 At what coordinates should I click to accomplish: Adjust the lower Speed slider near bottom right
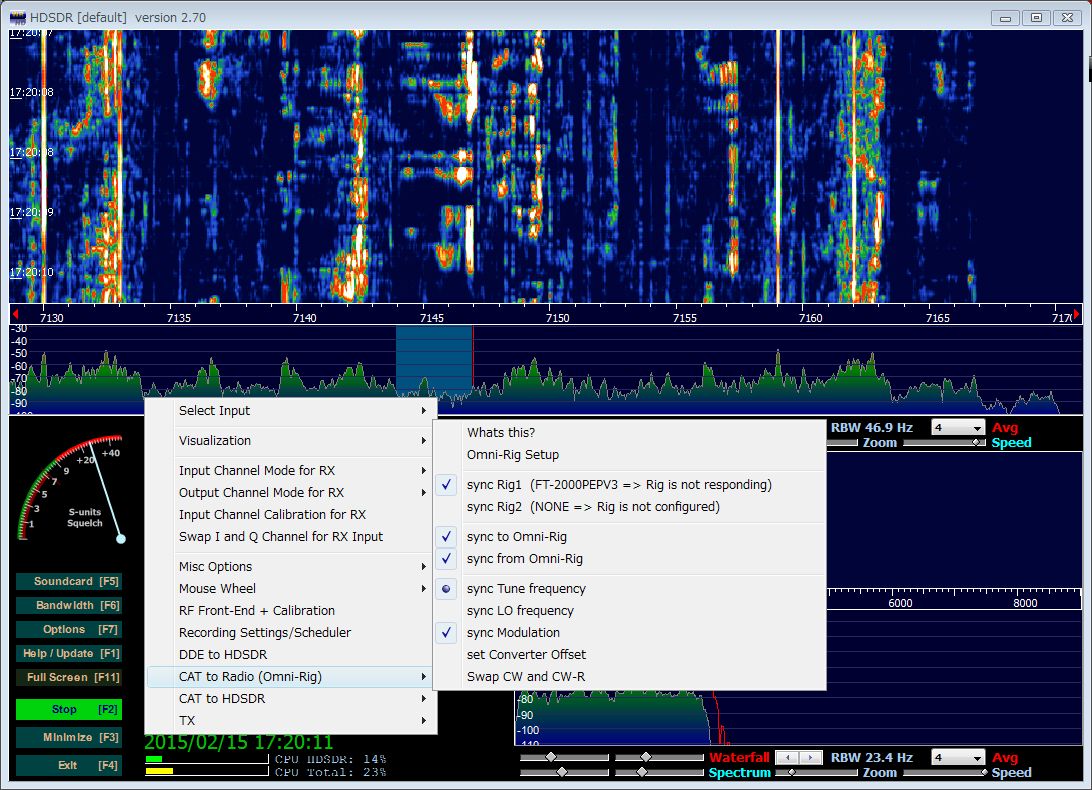click(x=945, y=773)
